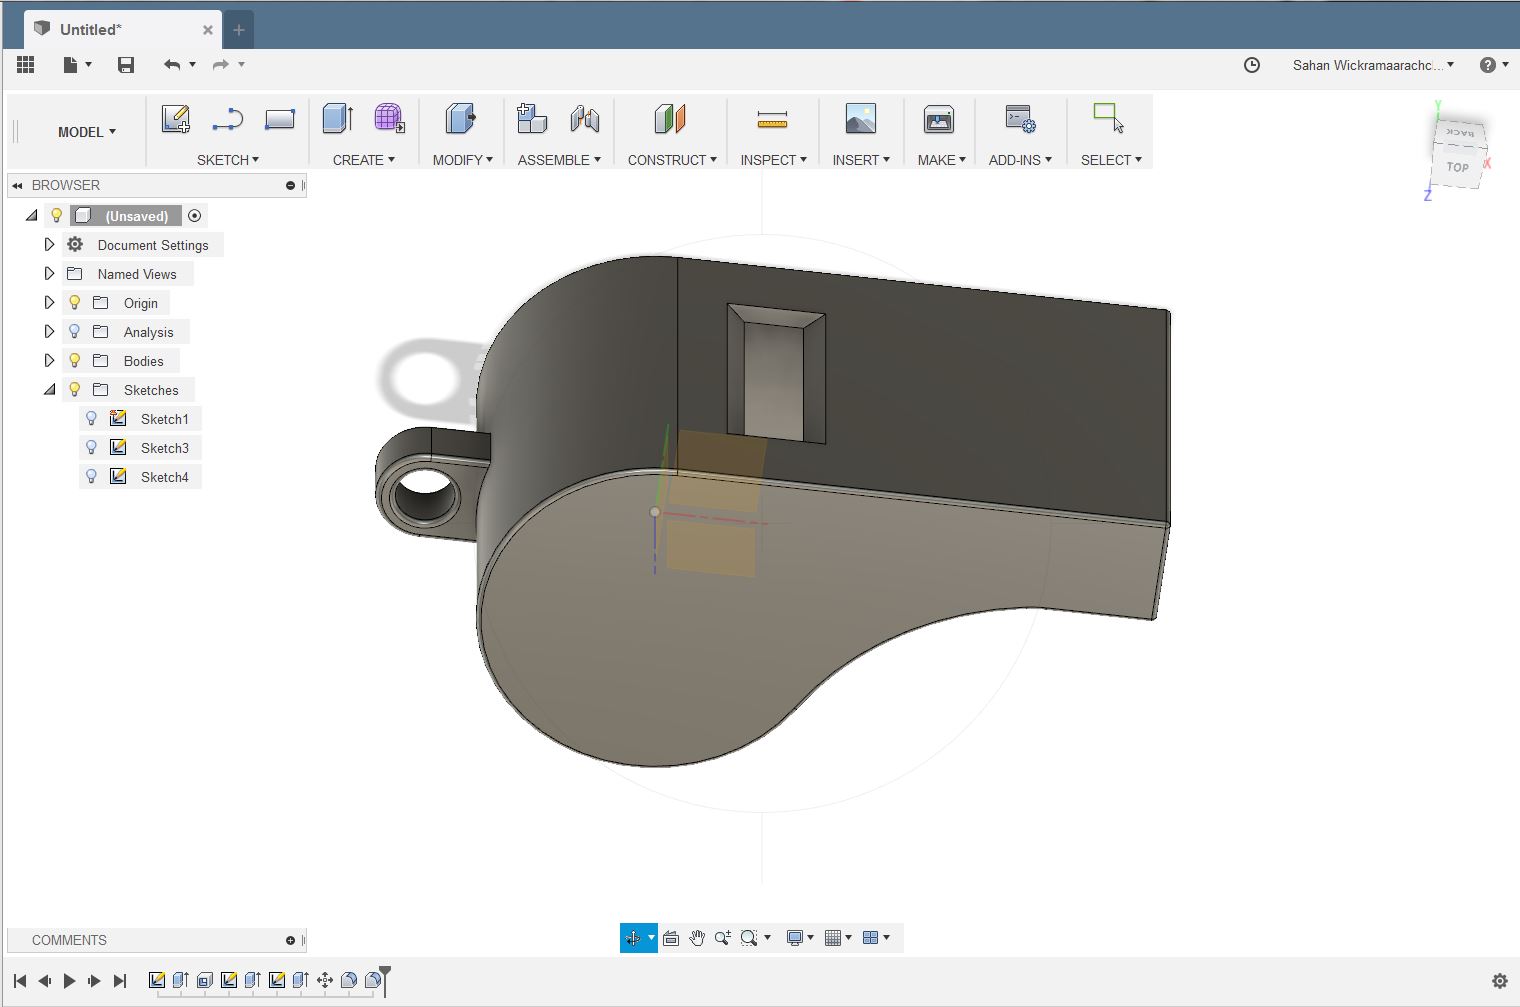Open the File menu dropdown arrow

[x=88, y=65]
